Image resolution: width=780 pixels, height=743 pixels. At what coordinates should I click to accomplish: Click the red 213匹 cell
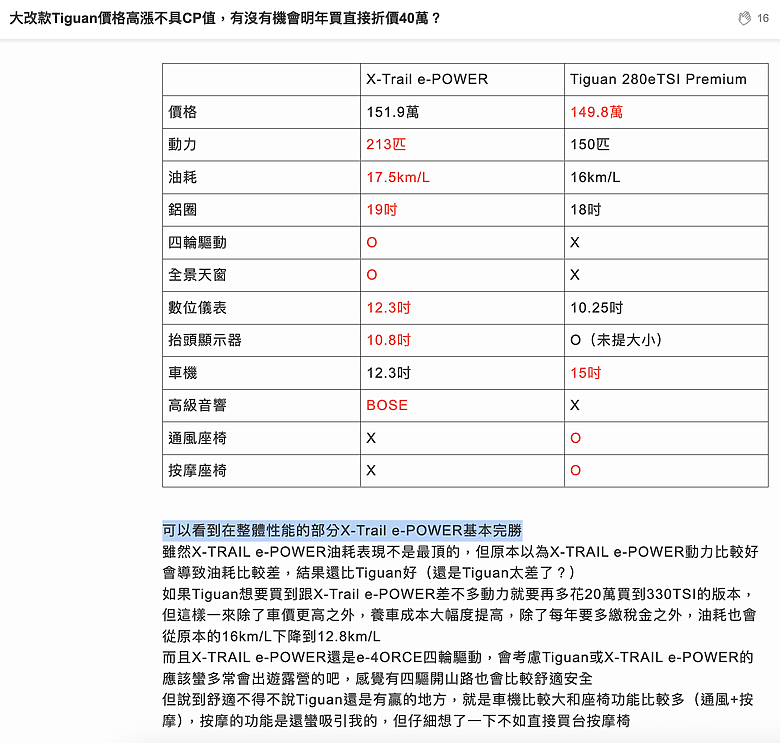[386, 144]
